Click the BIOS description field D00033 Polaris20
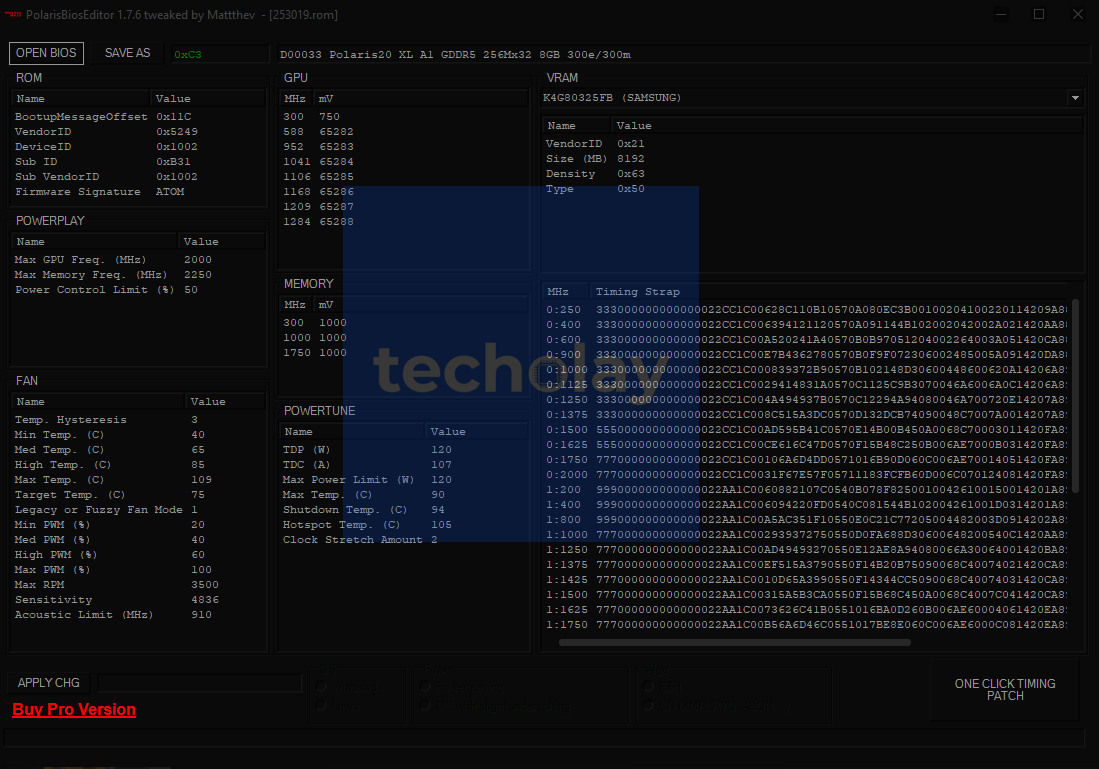 [683, 54]
